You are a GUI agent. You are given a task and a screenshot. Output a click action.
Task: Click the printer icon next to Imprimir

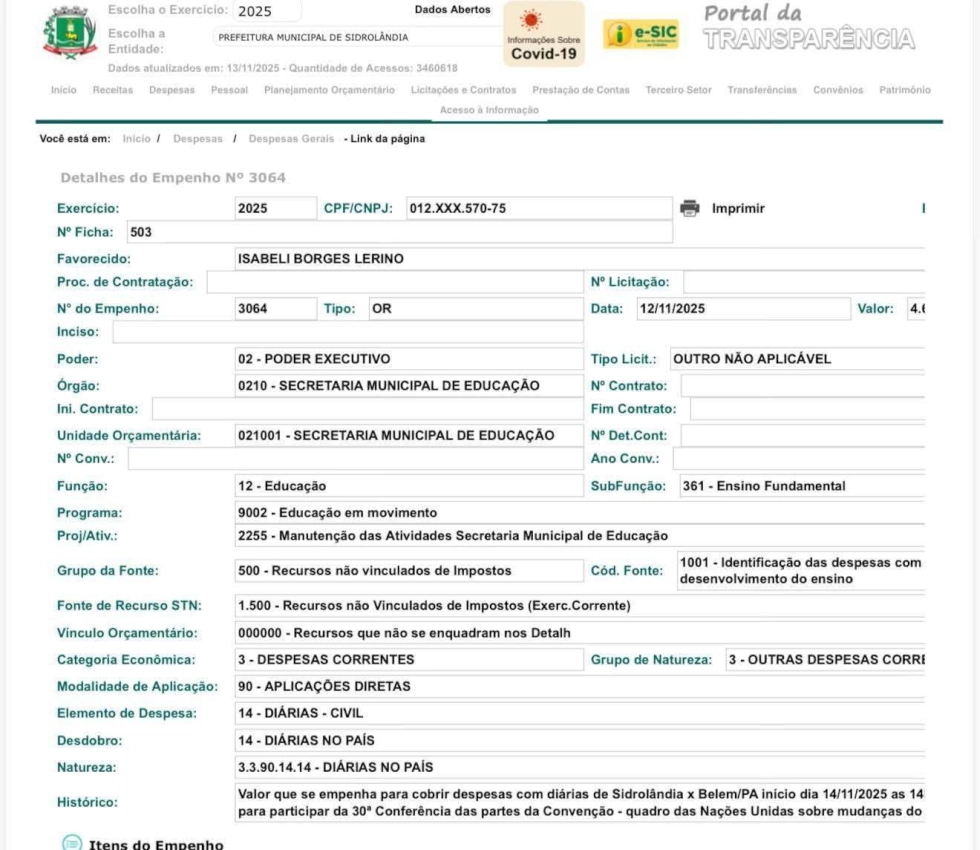tap(690, 209)
